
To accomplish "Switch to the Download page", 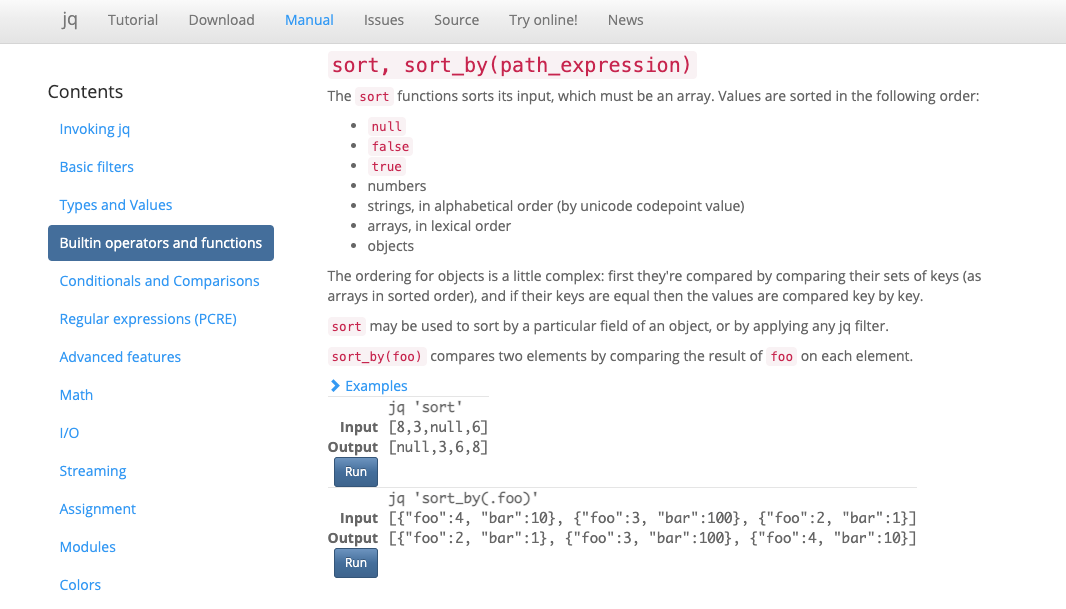I will point(221,20).
